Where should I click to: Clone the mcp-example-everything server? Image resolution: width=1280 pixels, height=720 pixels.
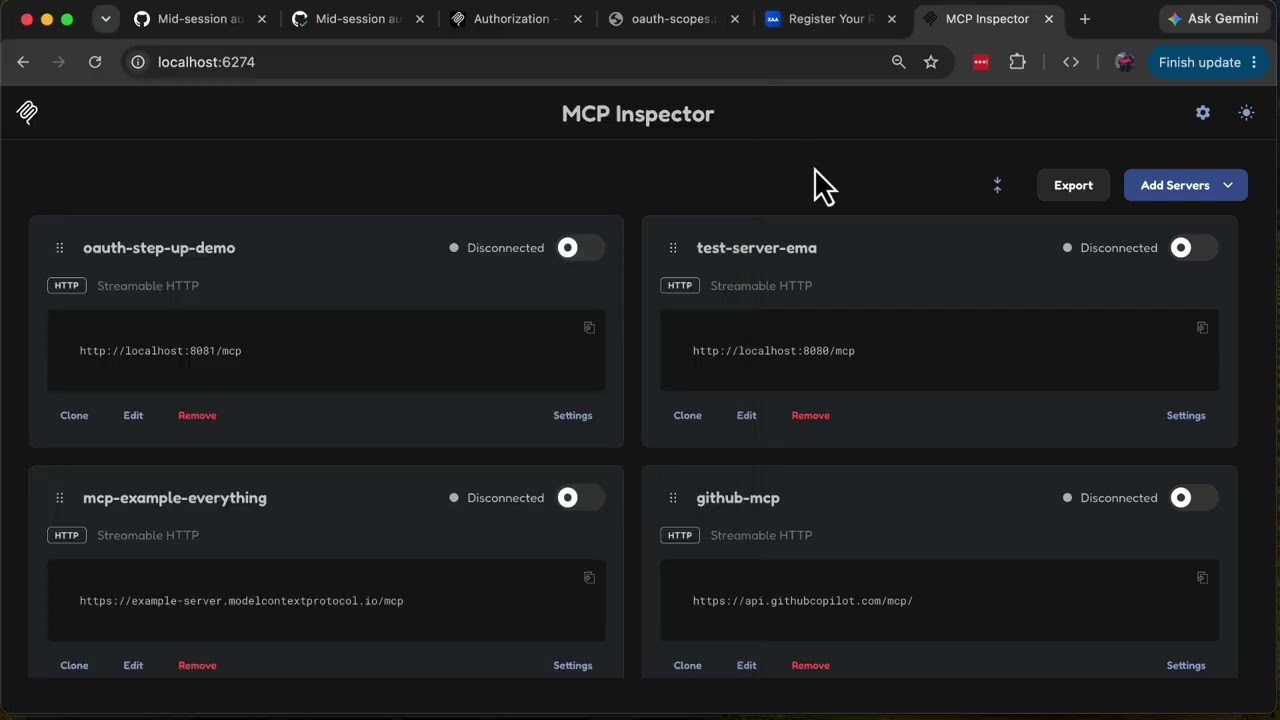pos(74,665)
